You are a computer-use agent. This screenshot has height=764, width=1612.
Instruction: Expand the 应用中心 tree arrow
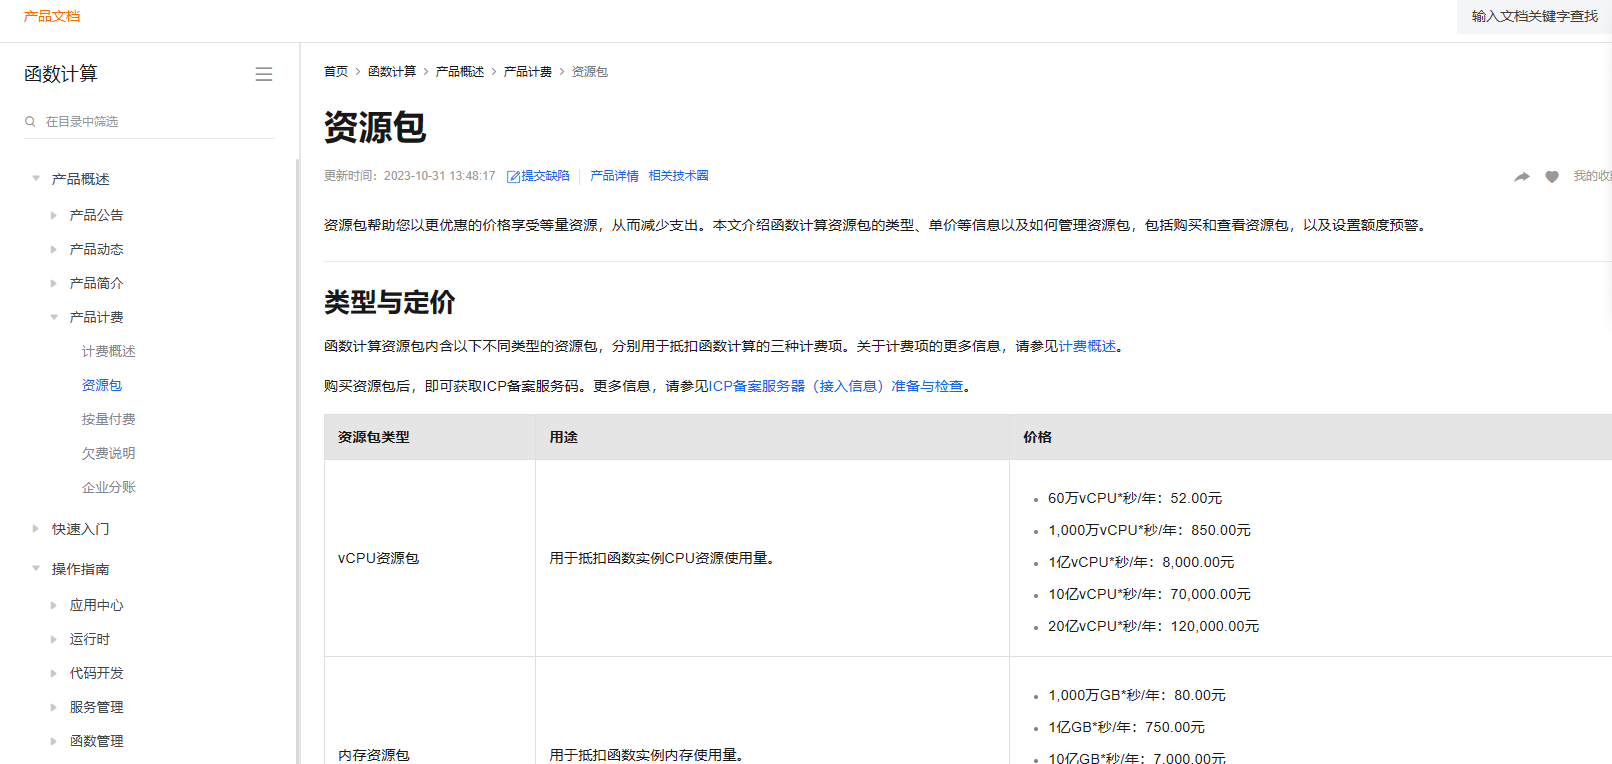pyautogui.click(x=54, y=605)
